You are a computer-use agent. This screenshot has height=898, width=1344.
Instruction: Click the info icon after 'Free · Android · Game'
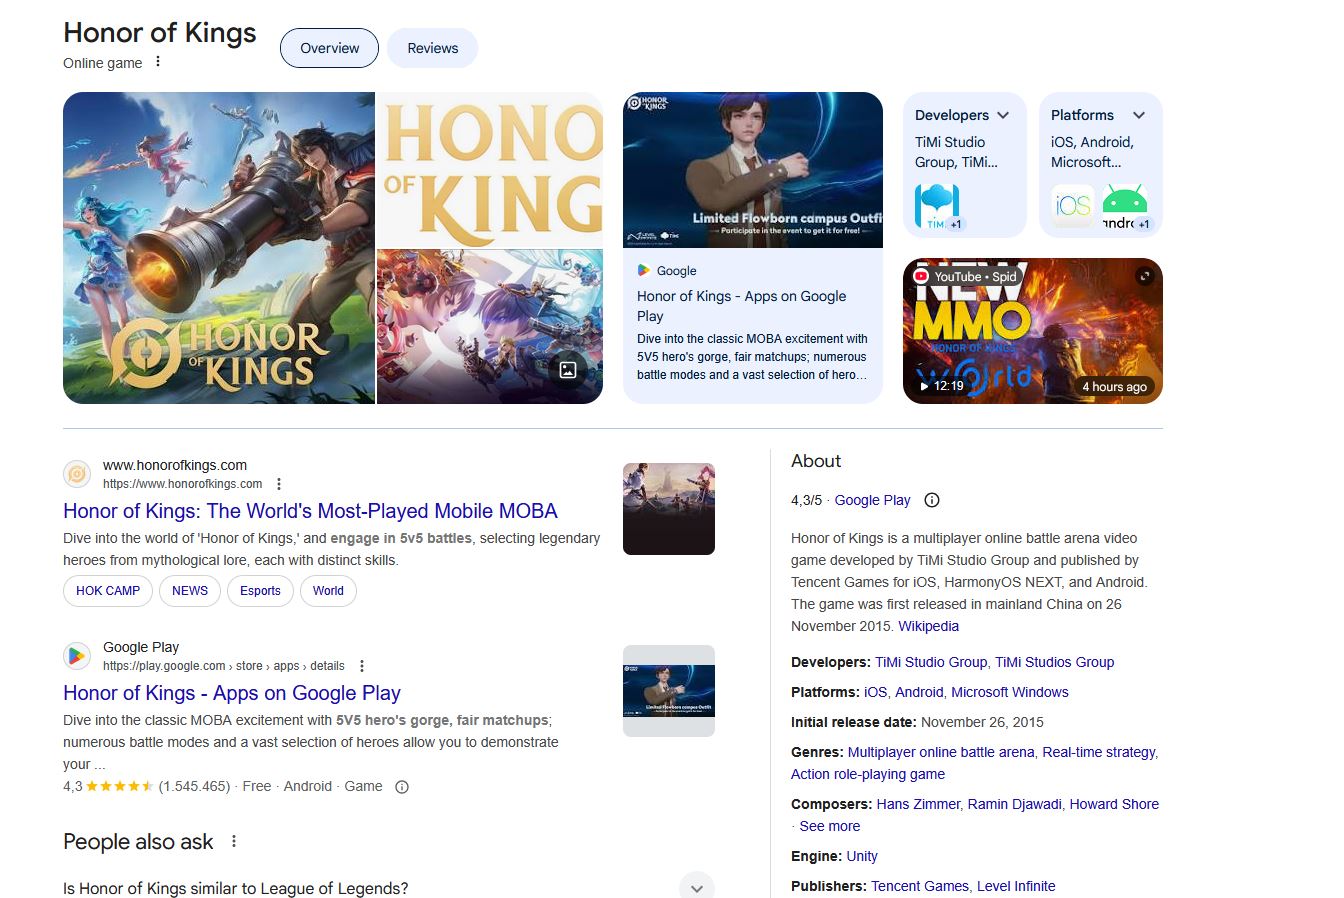tap(402, 787)
